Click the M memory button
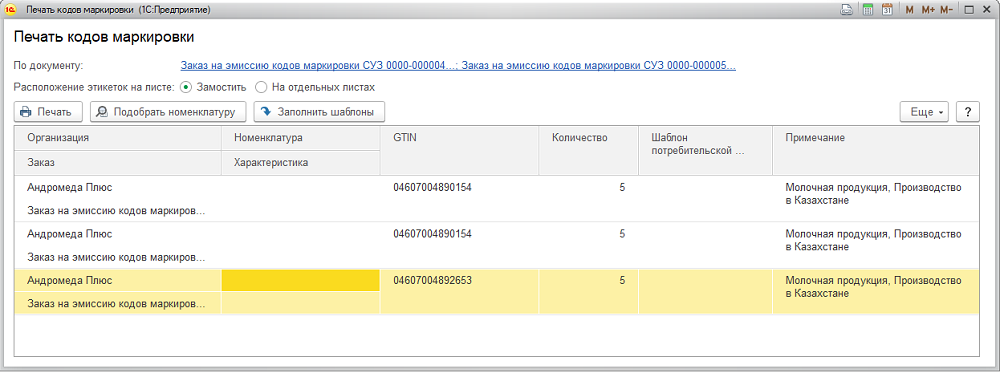Image resolution: width=1000 pixels, height=373 pixels. point(909,10)
